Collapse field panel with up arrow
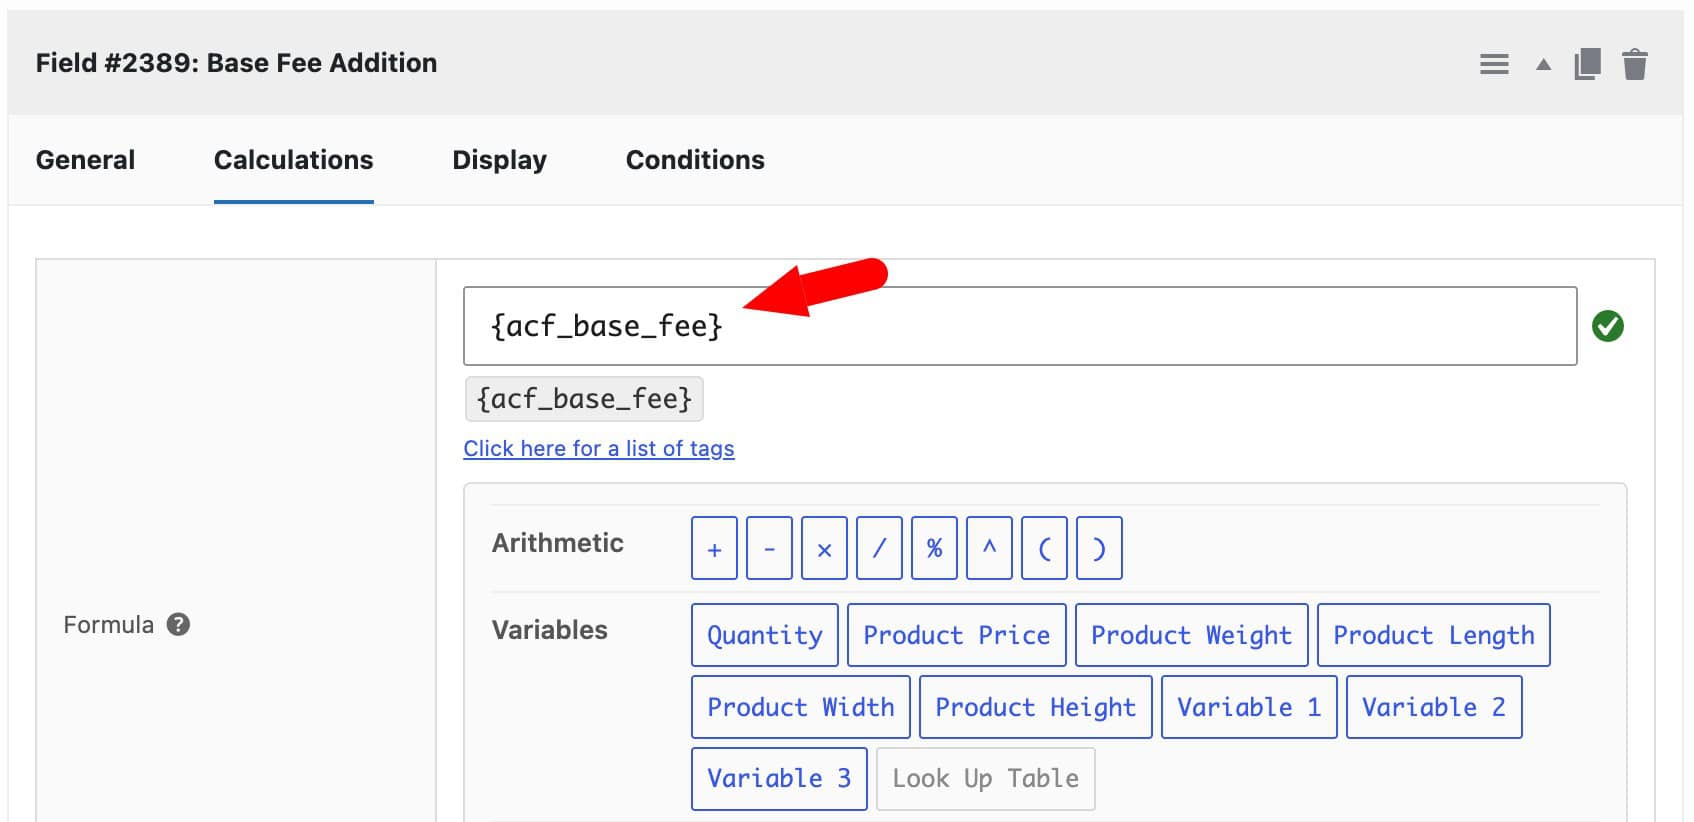The image size is (1694, 822). 1543,65
